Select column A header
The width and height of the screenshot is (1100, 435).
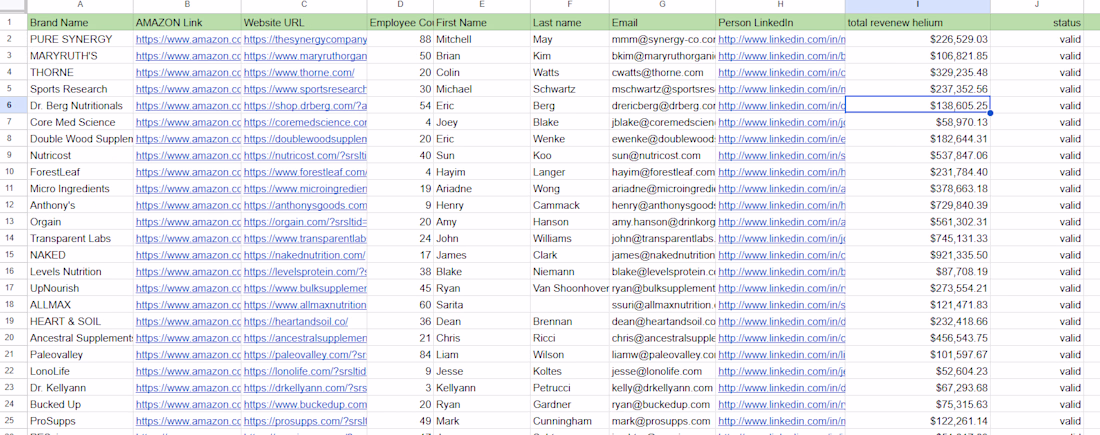point(80,6)
